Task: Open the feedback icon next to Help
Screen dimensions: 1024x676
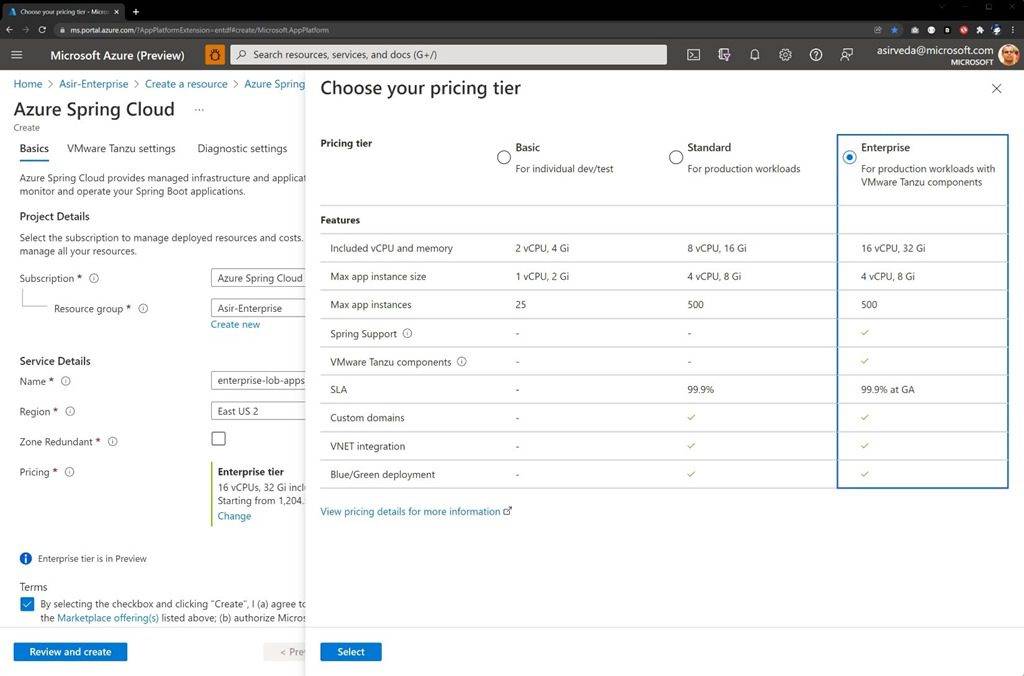Action: (847, 55)
